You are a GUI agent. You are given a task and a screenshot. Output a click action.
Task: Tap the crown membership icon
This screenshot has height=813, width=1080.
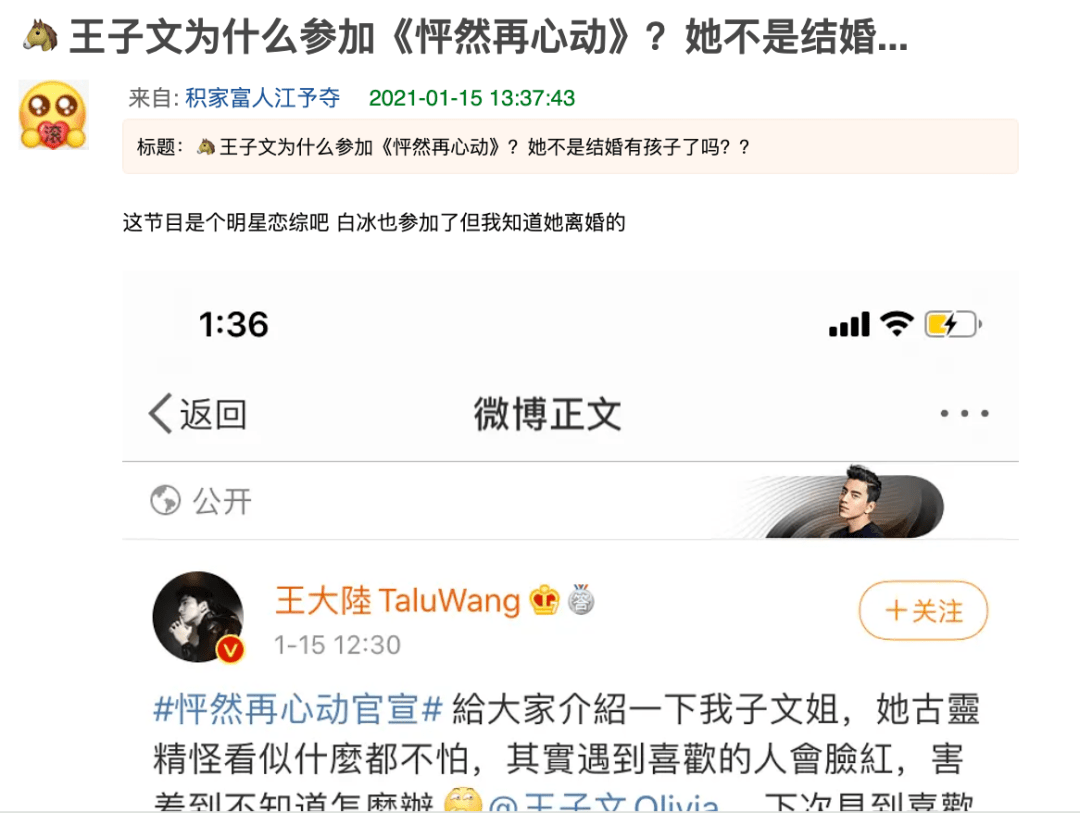[x=544, y=600]
